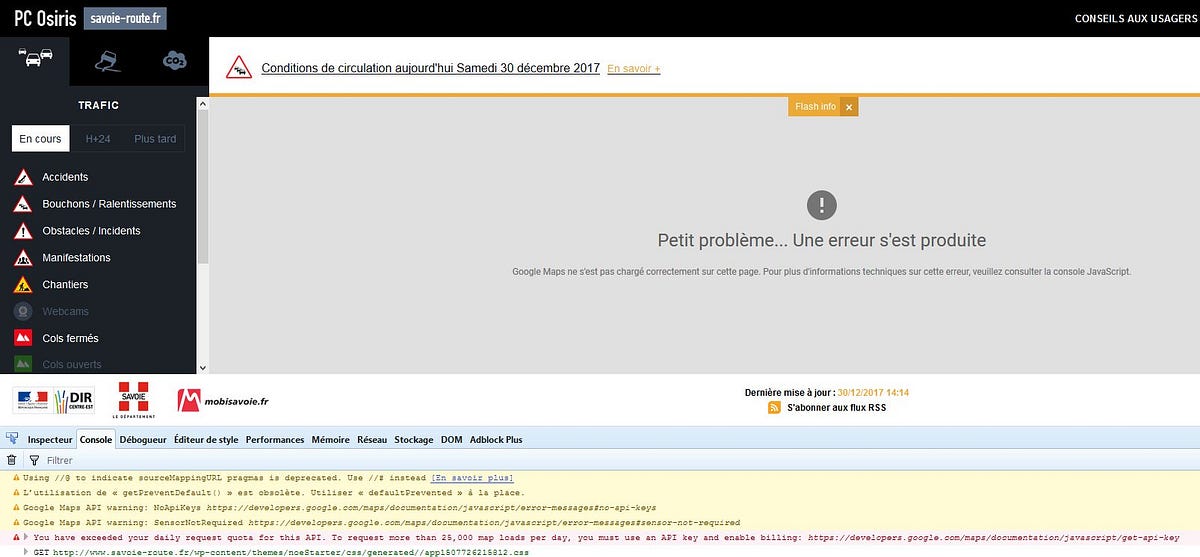Open the Réseau devtools tab
Viewport: 1200px width, 557px height.
[x=372, y=439]
